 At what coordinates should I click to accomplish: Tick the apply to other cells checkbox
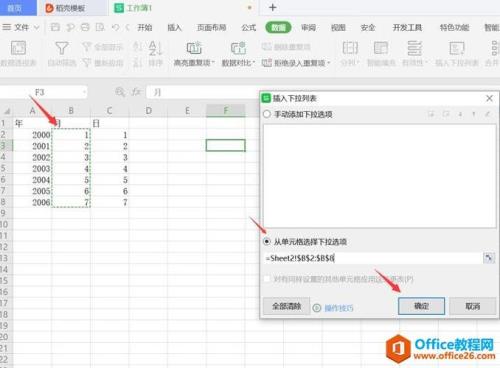pos(267,279)
